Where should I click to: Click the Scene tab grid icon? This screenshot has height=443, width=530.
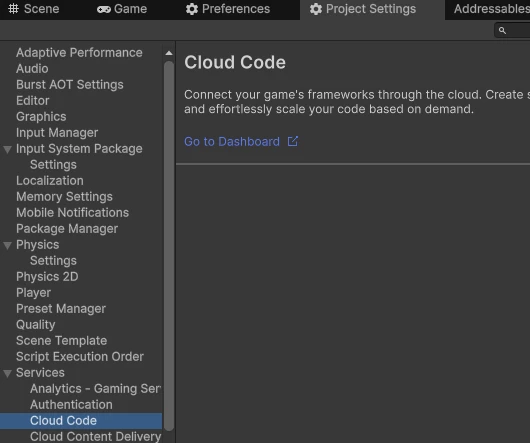[14, 9]
